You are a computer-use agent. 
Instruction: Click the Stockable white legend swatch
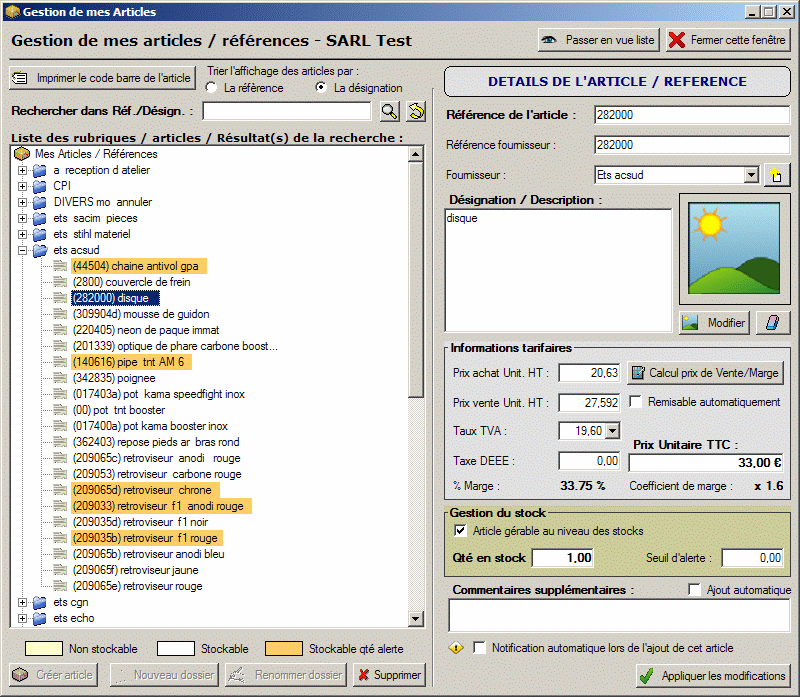coord(176,649)
